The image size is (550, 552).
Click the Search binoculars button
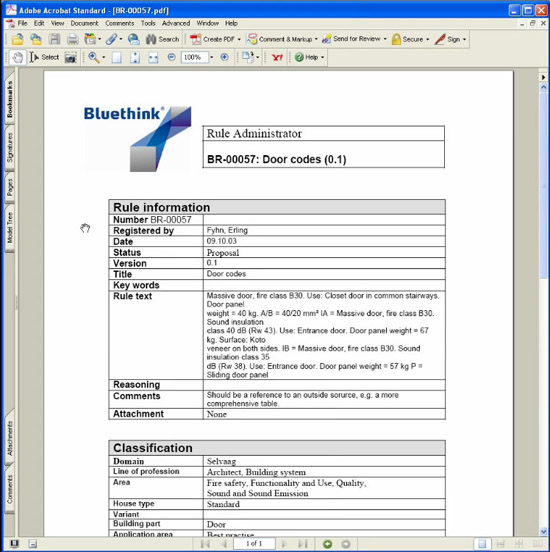point(162,39)
